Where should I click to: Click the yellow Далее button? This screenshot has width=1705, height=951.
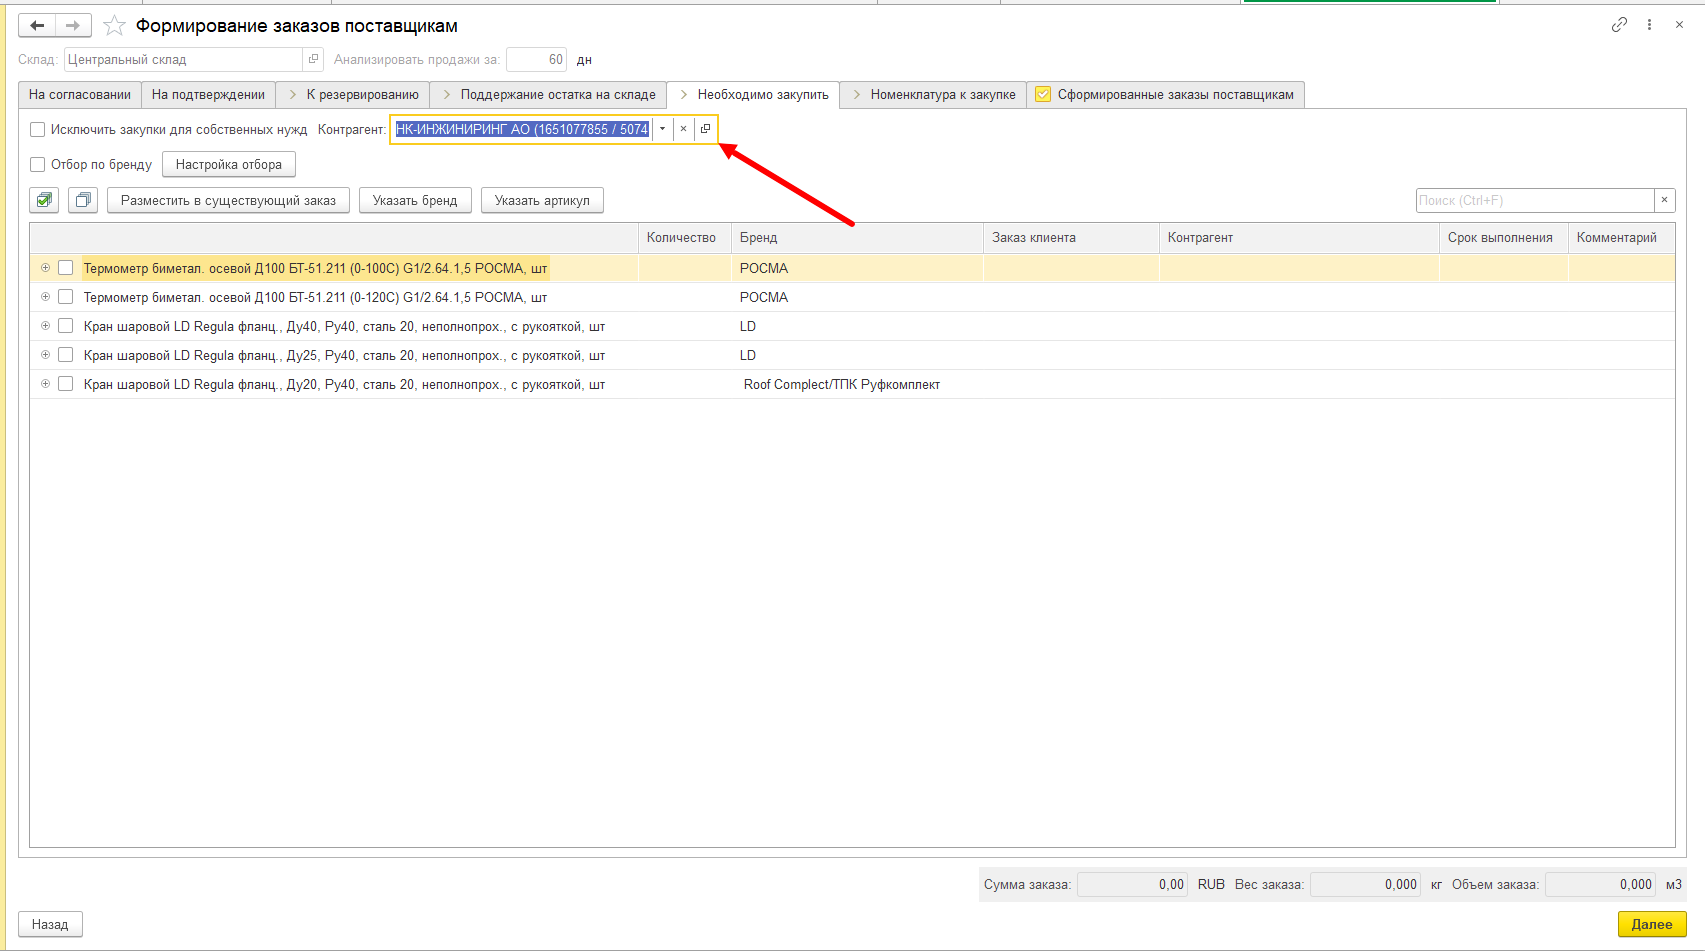click(1652, 924)
